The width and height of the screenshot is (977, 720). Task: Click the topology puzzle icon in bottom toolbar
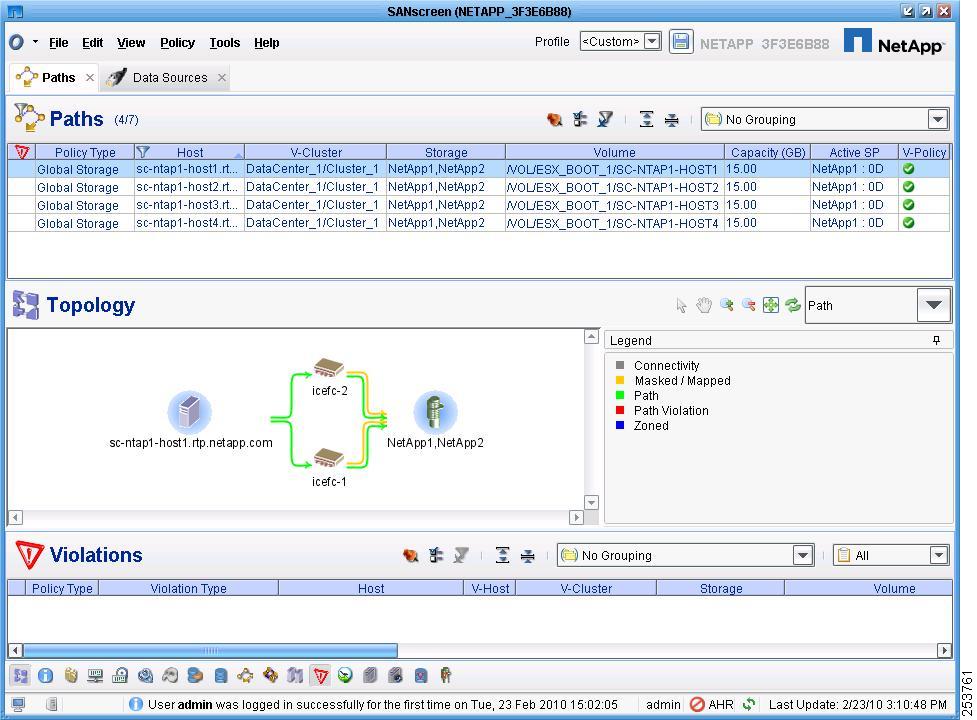click(21, 675)
